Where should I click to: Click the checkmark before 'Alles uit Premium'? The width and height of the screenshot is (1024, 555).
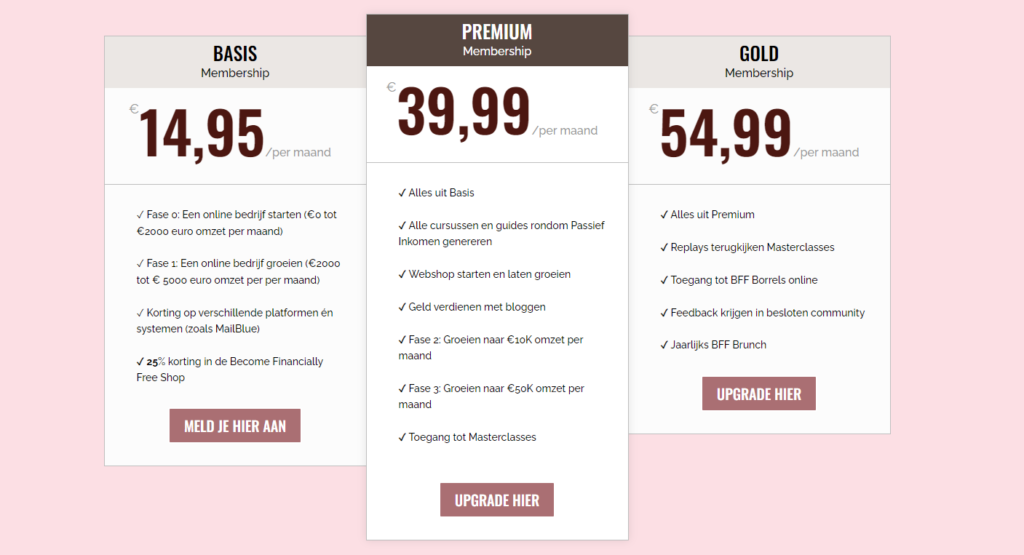click(x=664, y=214)
